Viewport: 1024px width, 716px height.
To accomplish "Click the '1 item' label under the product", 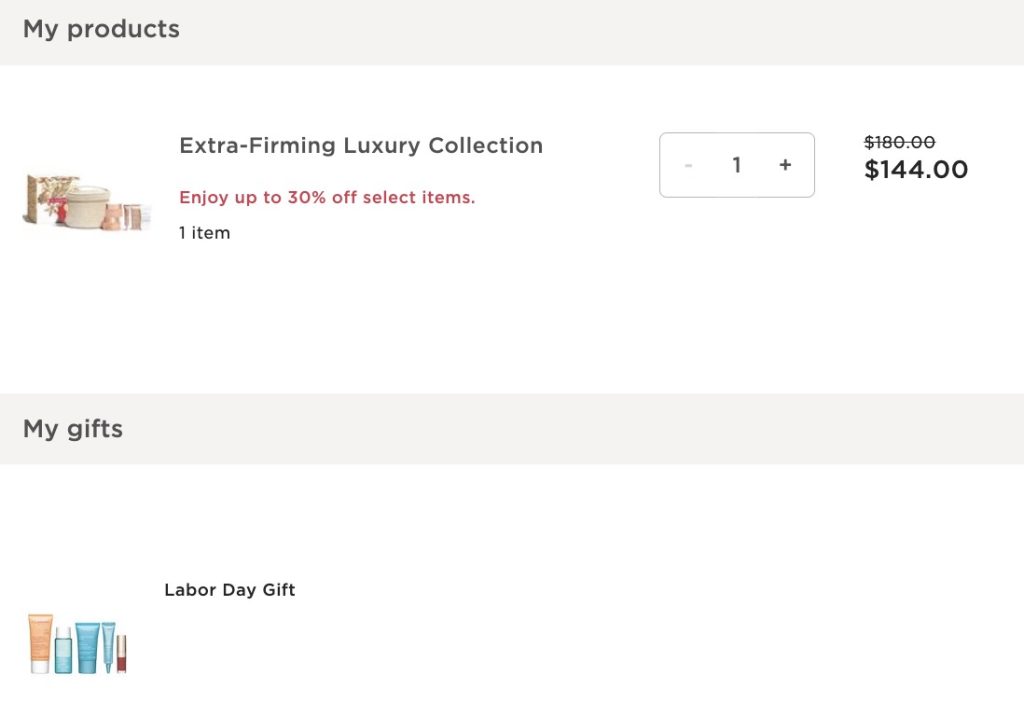I will coord(204,233).
